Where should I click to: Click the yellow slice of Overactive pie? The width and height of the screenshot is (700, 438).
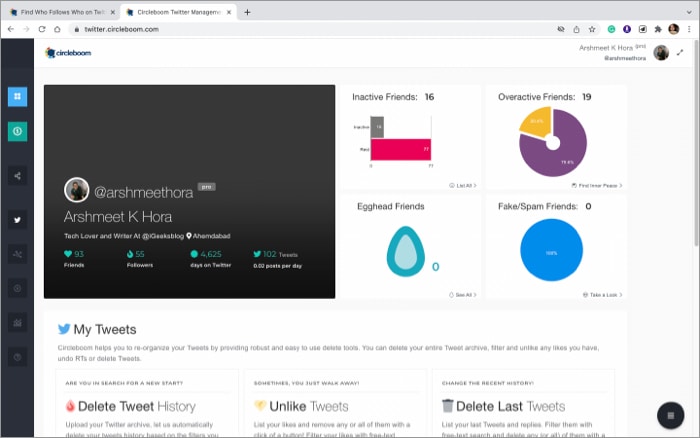[536, 121]
